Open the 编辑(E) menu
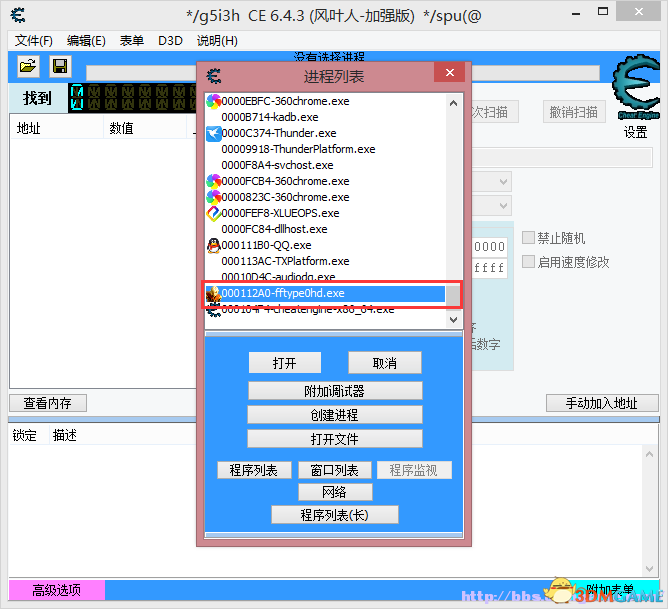This screenshot has width=668, height=609. 86,41
